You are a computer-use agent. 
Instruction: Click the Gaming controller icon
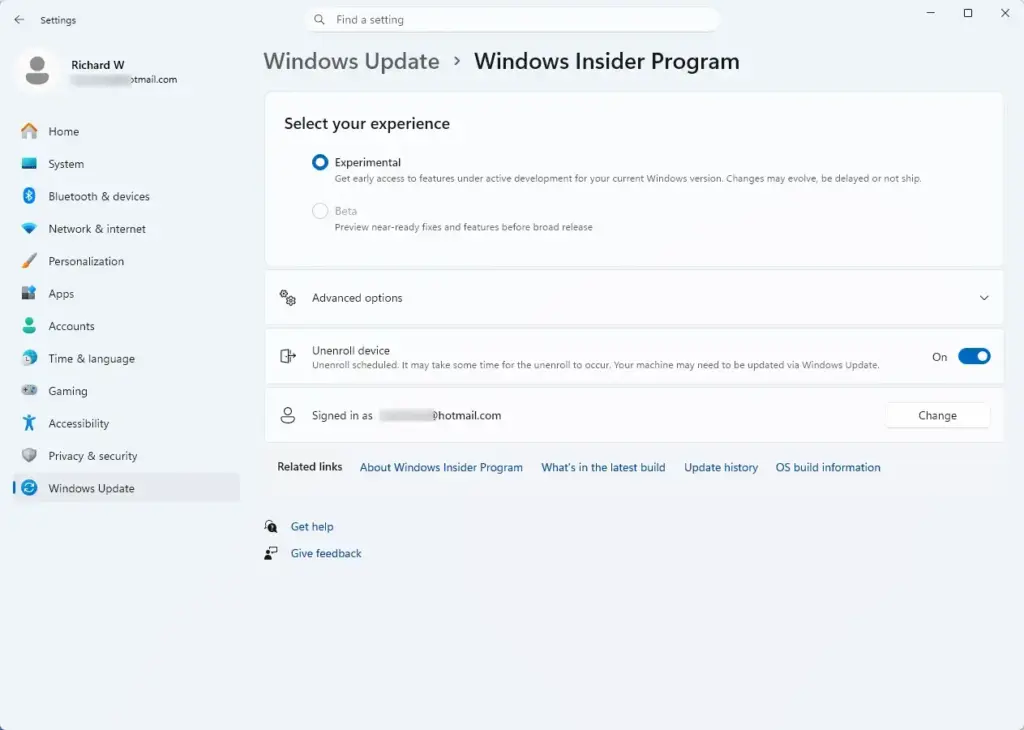tap(29, 390)
